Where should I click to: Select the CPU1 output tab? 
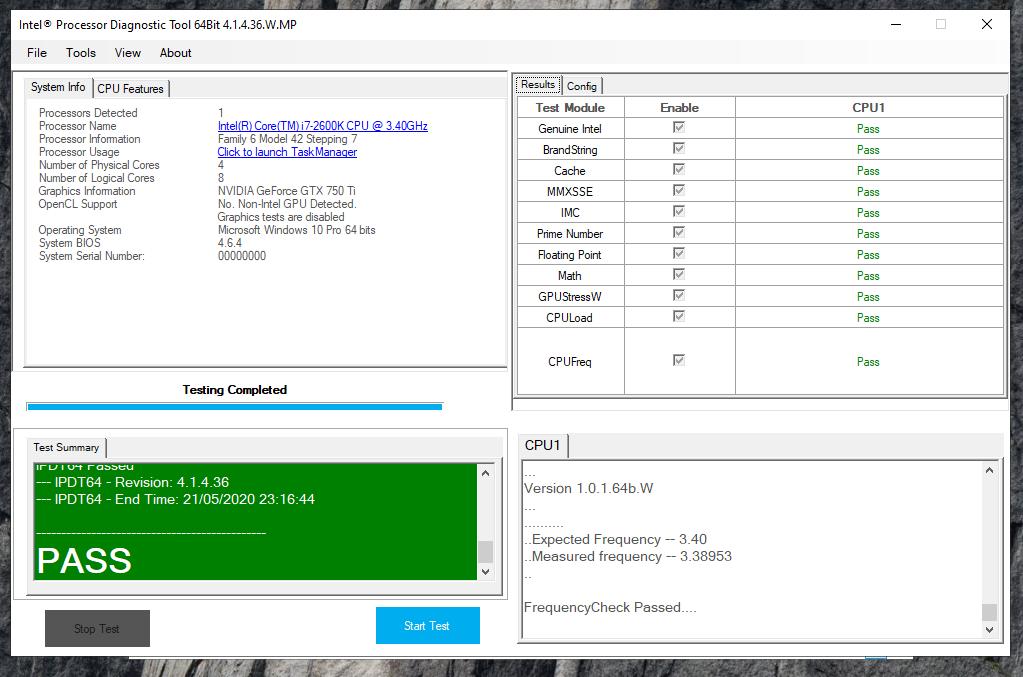543,445
